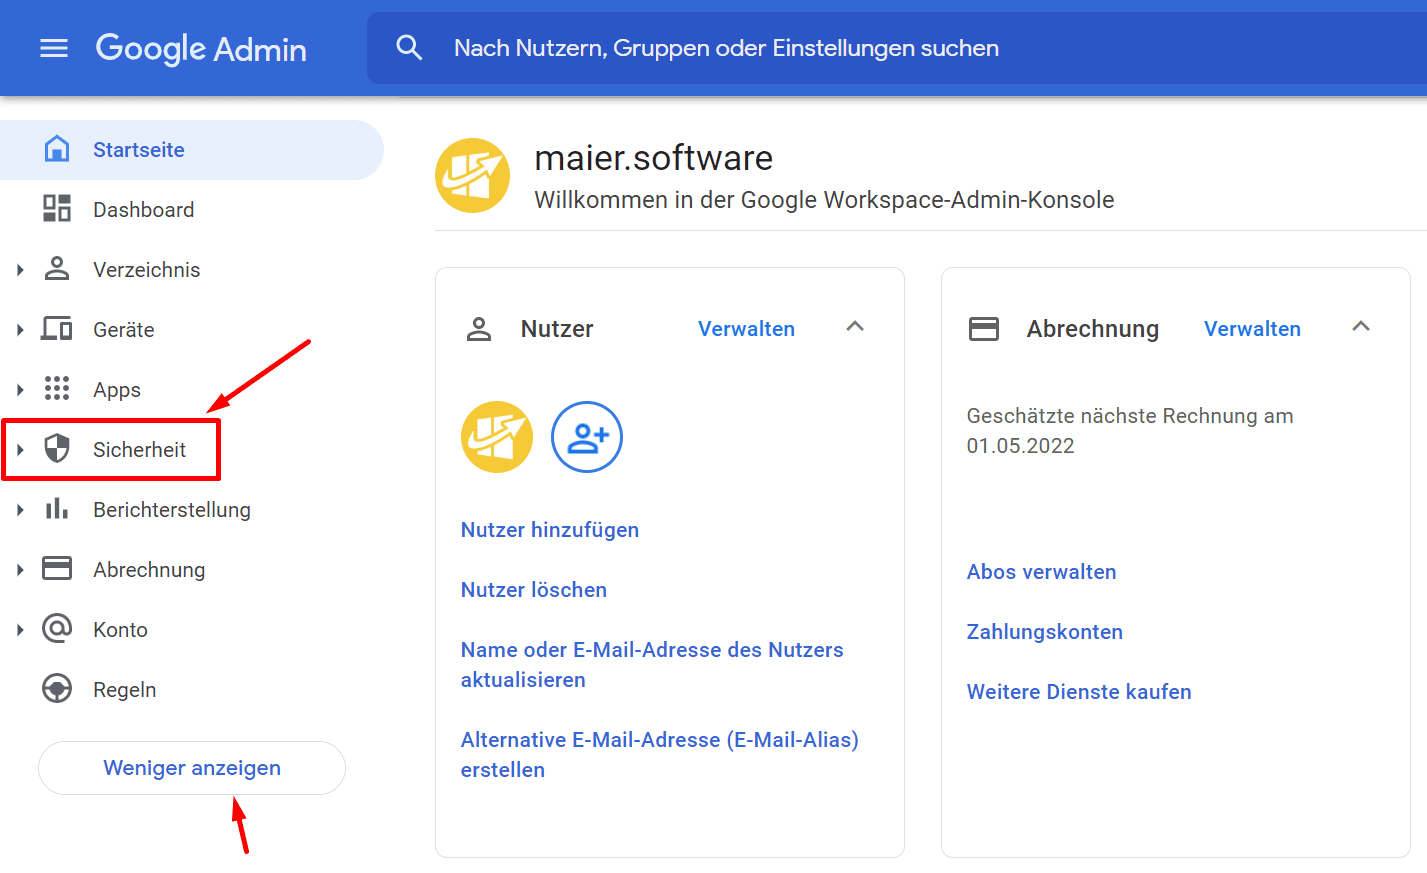Screen dimensions: 1427x873
Task: Open Konto in the sidebar
Action: pyautogui.click(x=120, y=630)
